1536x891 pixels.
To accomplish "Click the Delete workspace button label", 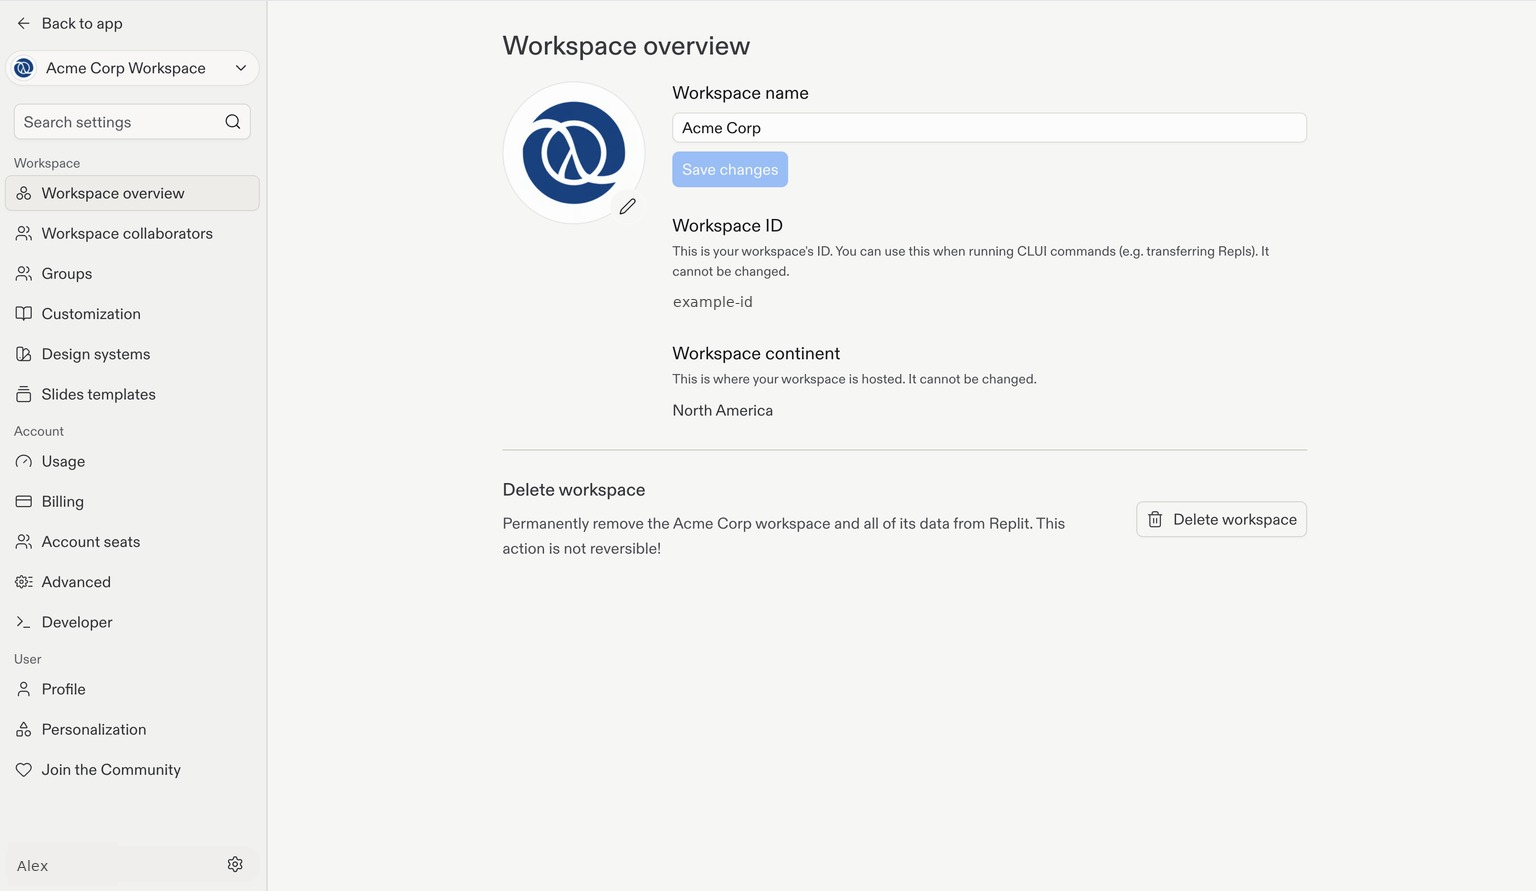I will pyautogui.click(x=1235, y=519).
